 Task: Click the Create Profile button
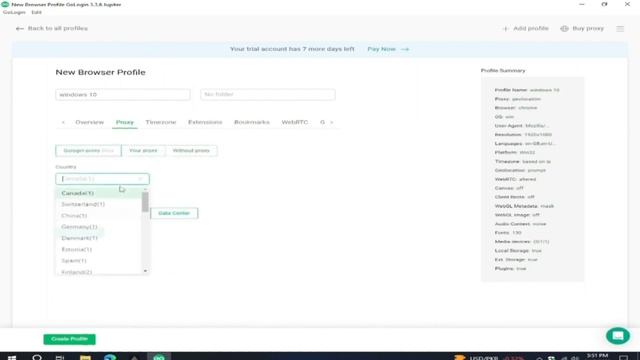pos(70,339)
